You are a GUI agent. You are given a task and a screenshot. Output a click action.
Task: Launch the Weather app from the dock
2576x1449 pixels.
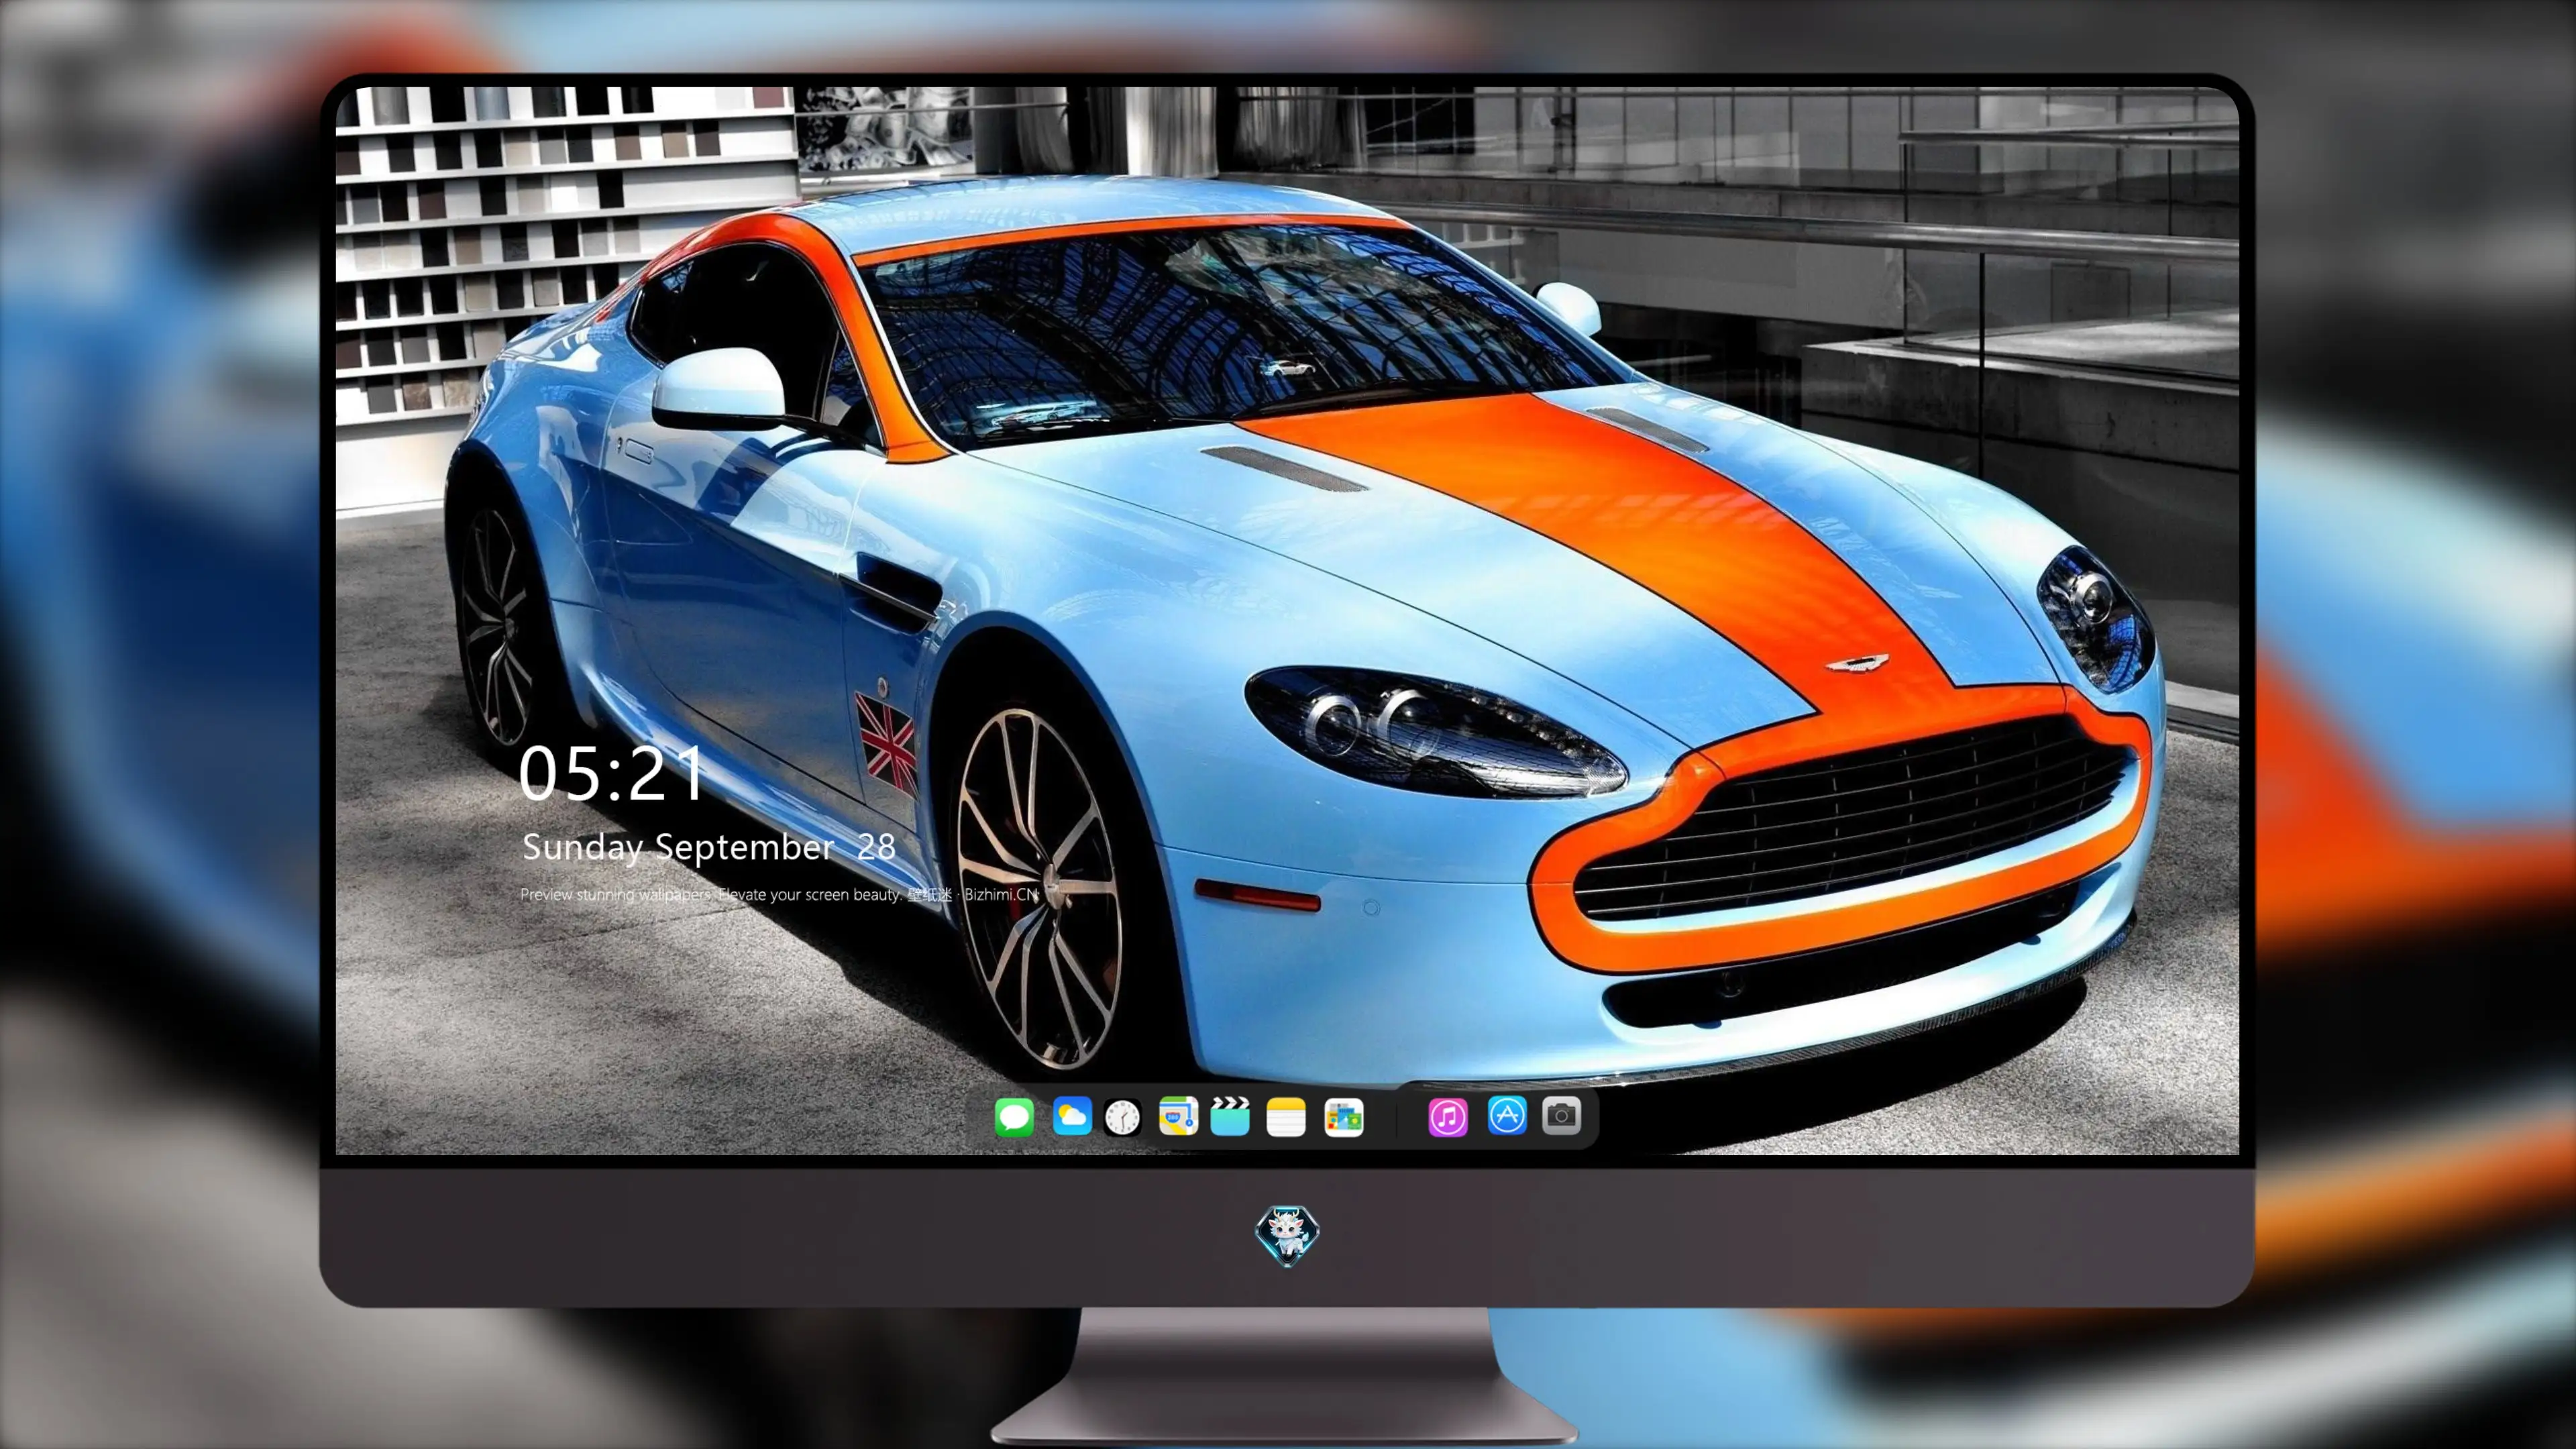tap(1071, 1117)
